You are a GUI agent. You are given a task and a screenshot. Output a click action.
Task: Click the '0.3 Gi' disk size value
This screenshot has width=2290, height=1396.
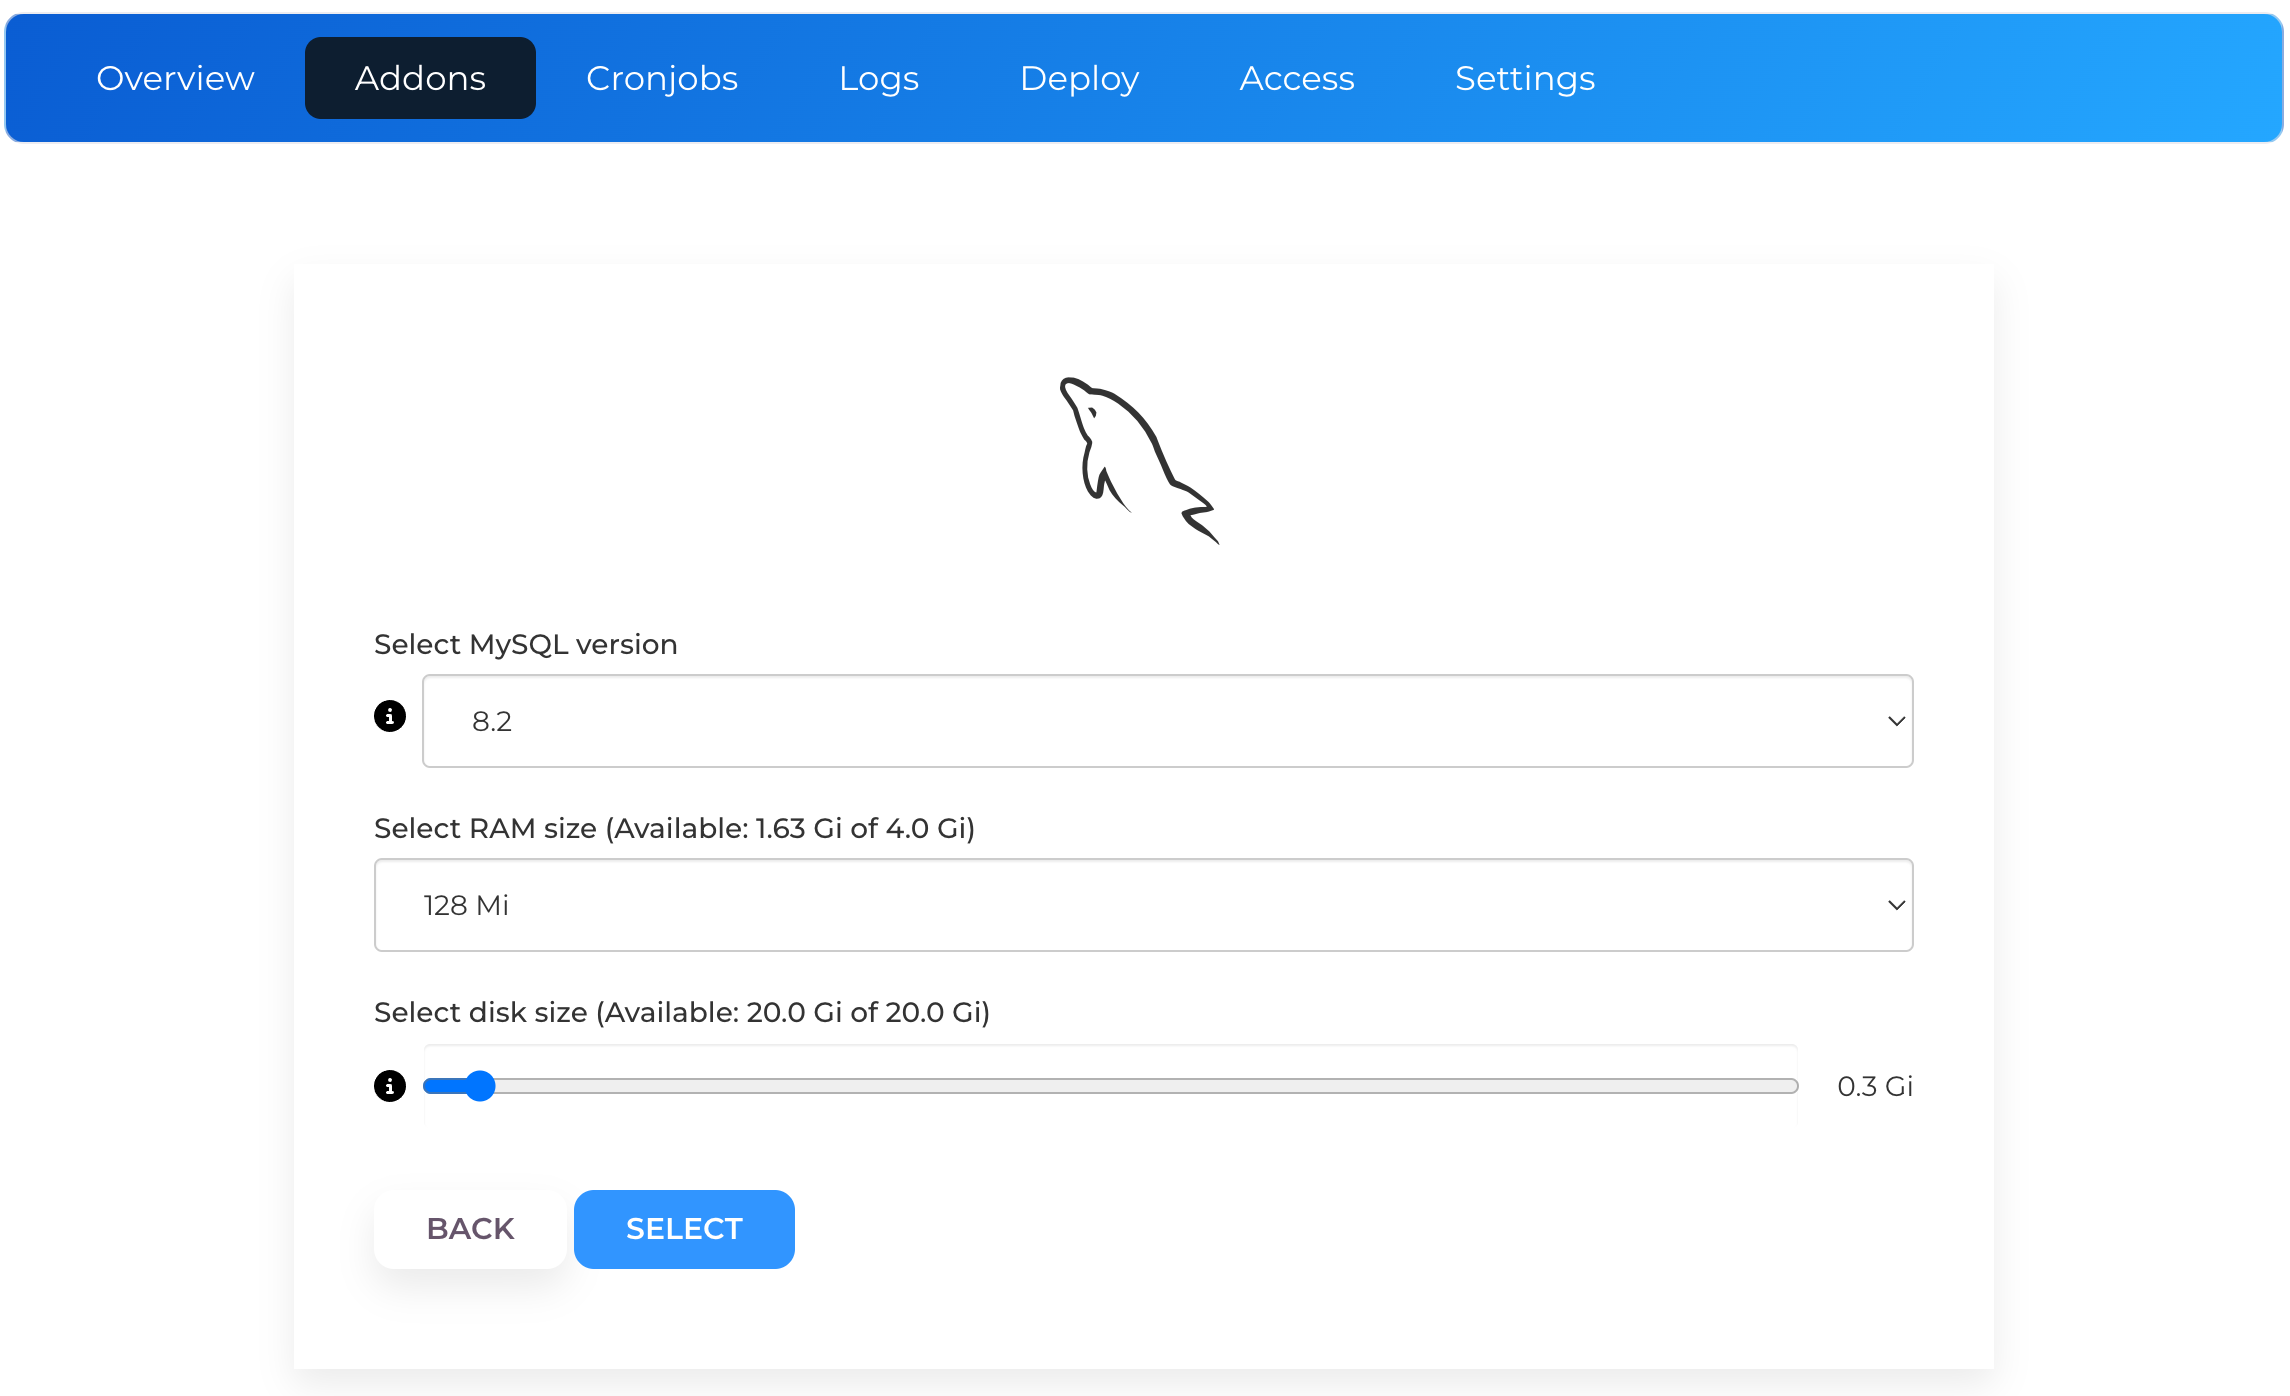click(x=1875, y=1086)
